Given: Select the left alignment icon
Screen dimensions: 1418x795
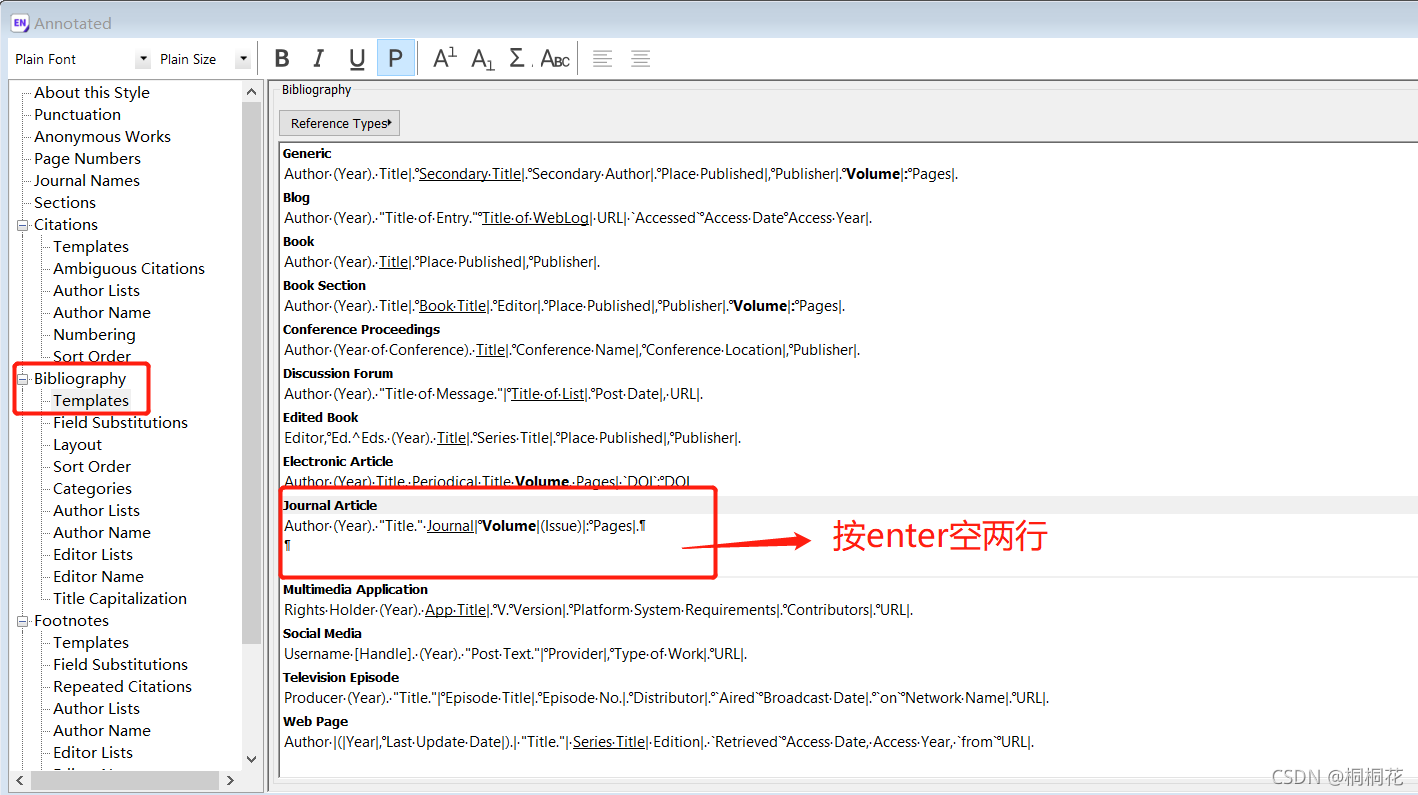Looking at the screenshot, I should (602, 58).
